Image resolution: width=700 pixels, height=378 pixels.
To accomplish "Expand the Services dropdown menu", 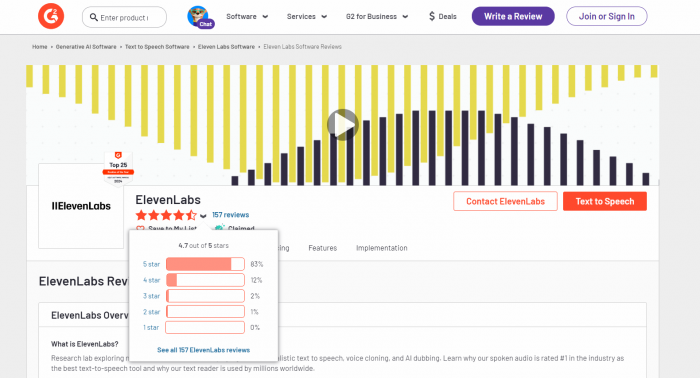I will (307, 17).
